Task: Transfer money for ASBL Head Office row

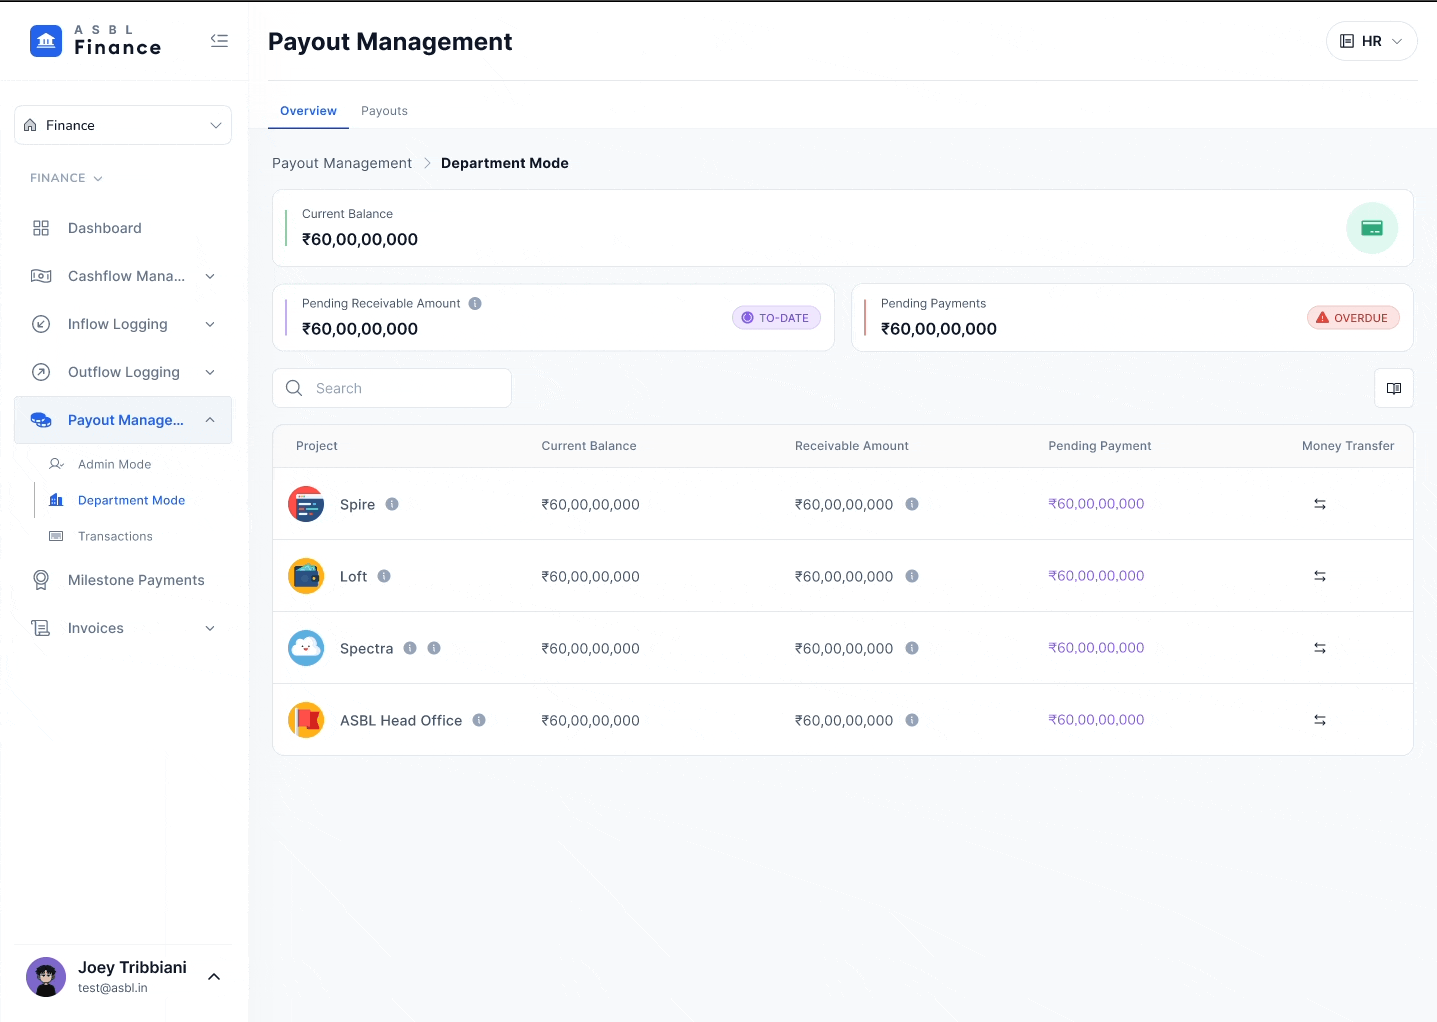Action: pyautogui.click(x=1320, y=720)
